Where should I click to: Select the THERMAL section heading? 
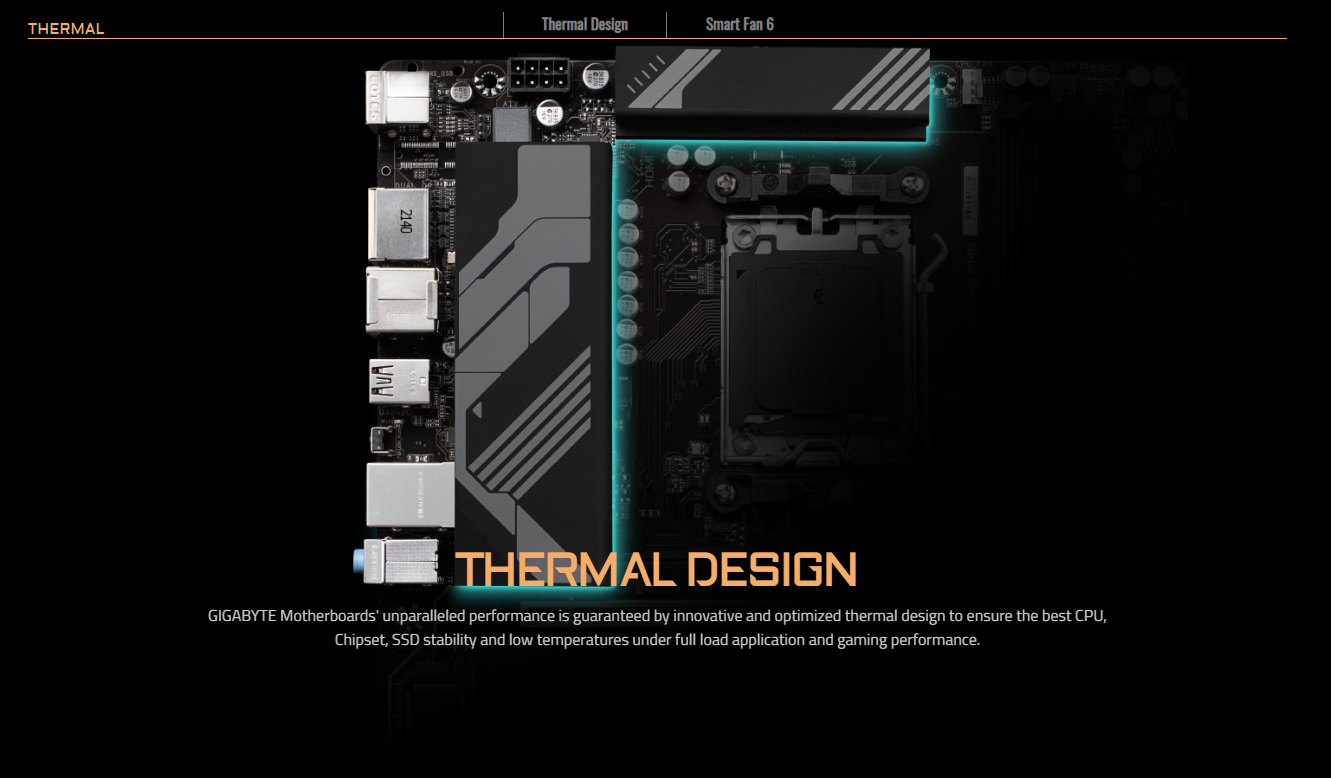(66, 28)
